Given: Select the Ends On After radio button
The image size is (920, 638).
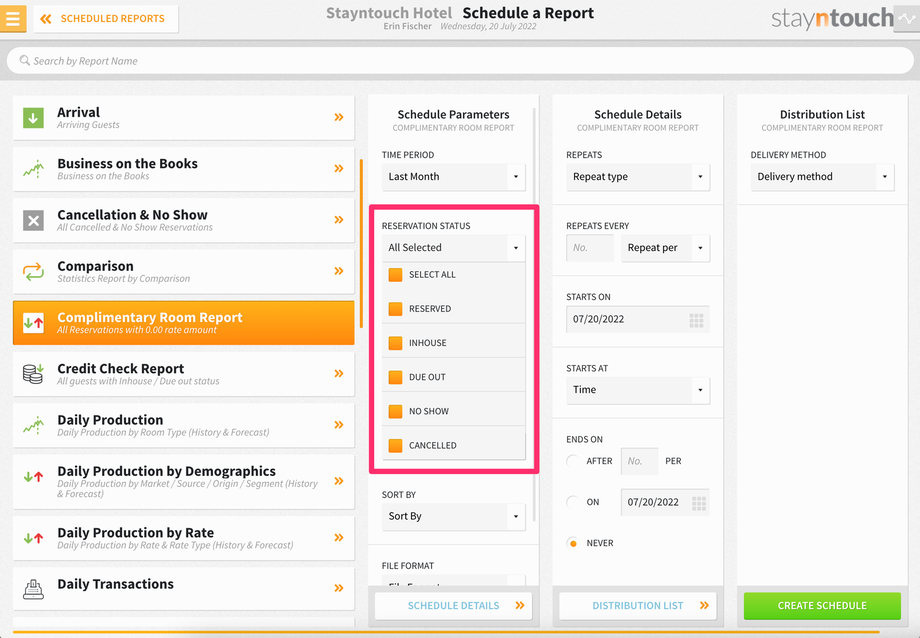Looking at the screenshot, I should pyautogui.click(x=573, y=461).
